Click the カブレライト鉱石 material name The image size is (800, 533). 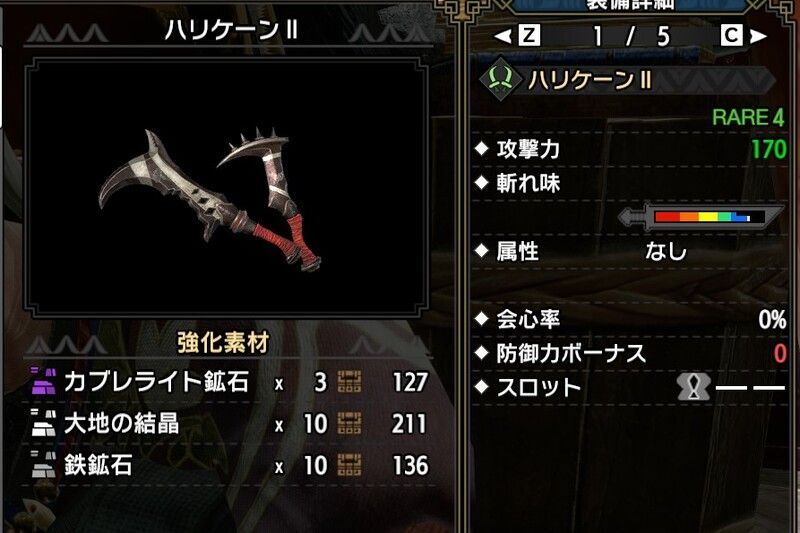coord(157,382)
